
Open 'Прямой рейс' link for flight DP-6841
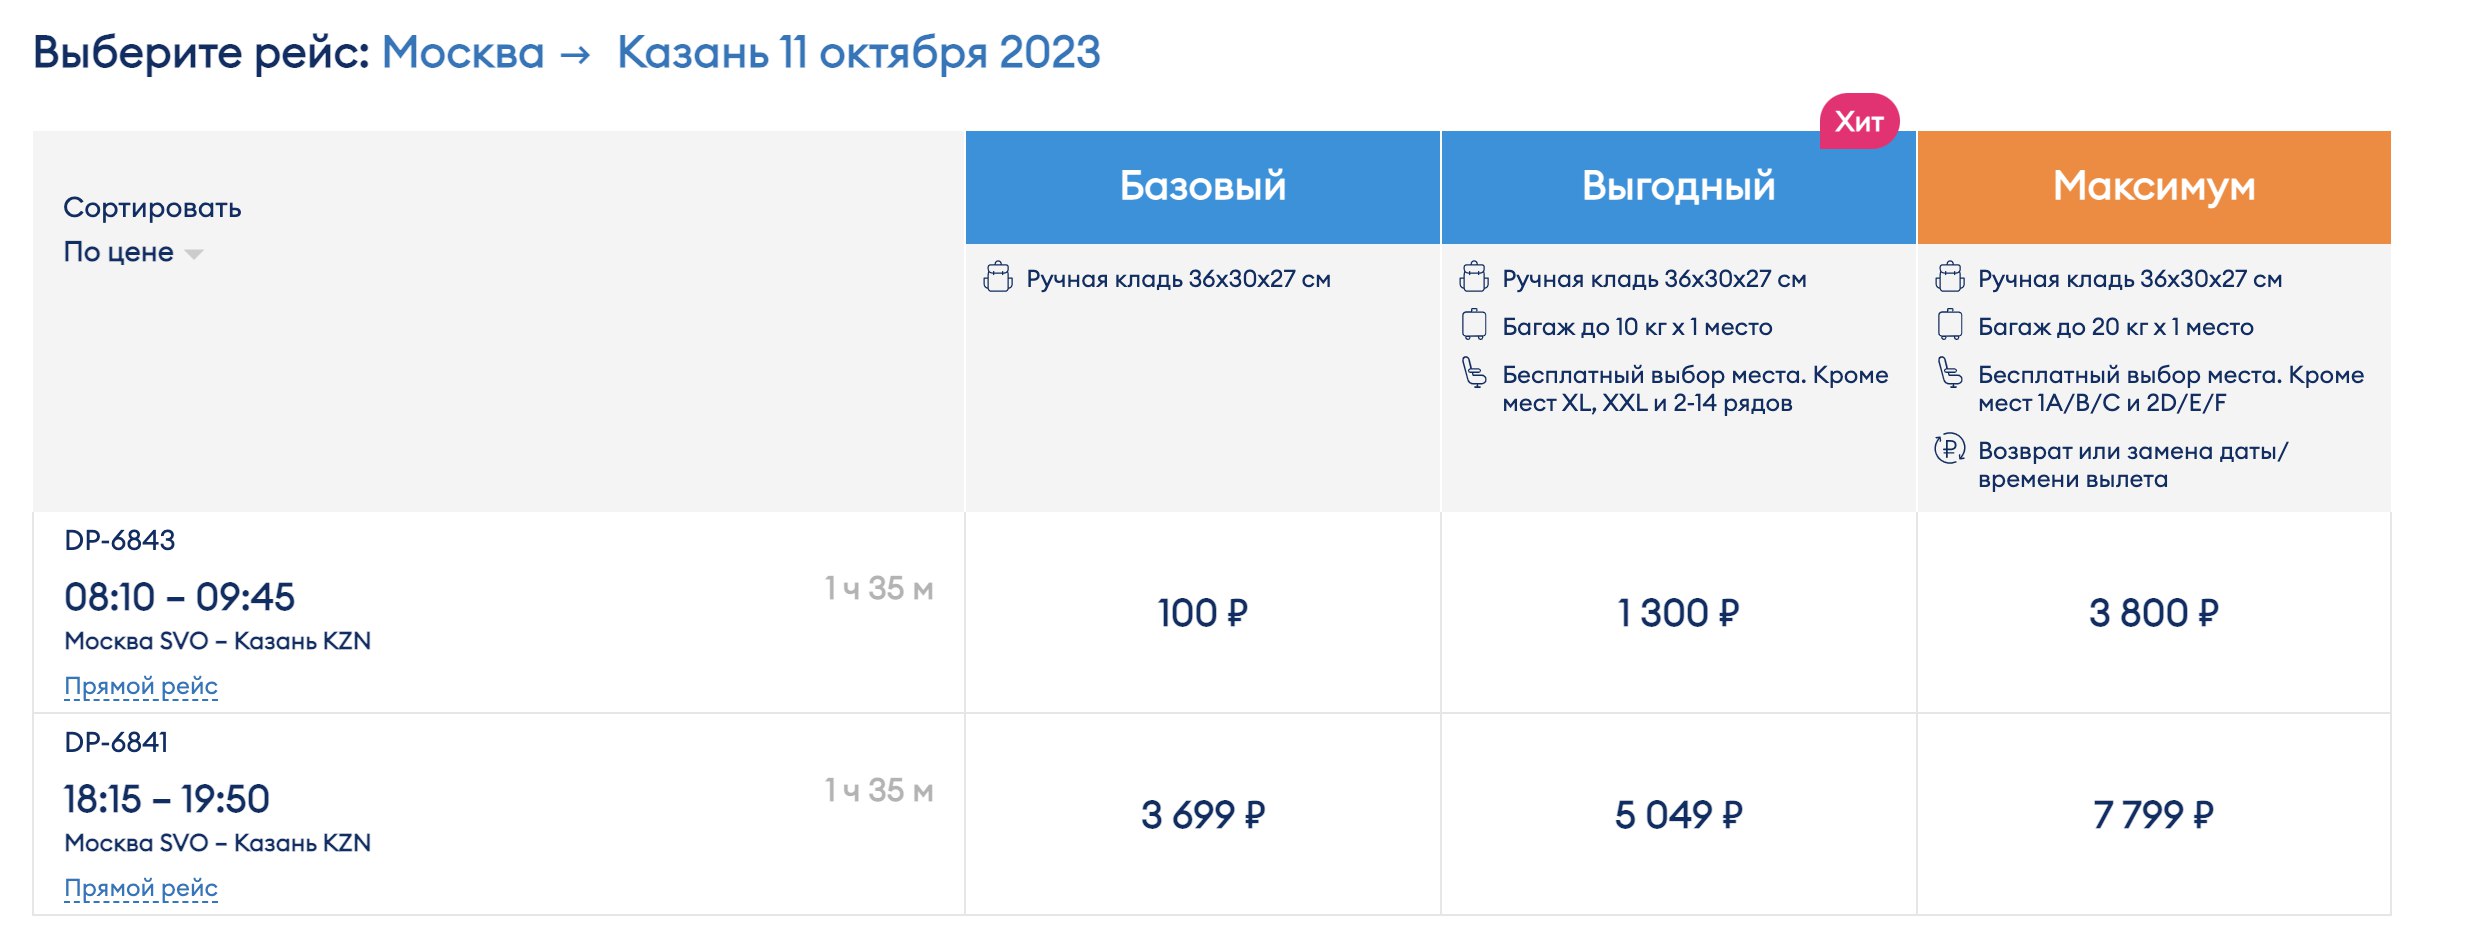pos(141,888)
